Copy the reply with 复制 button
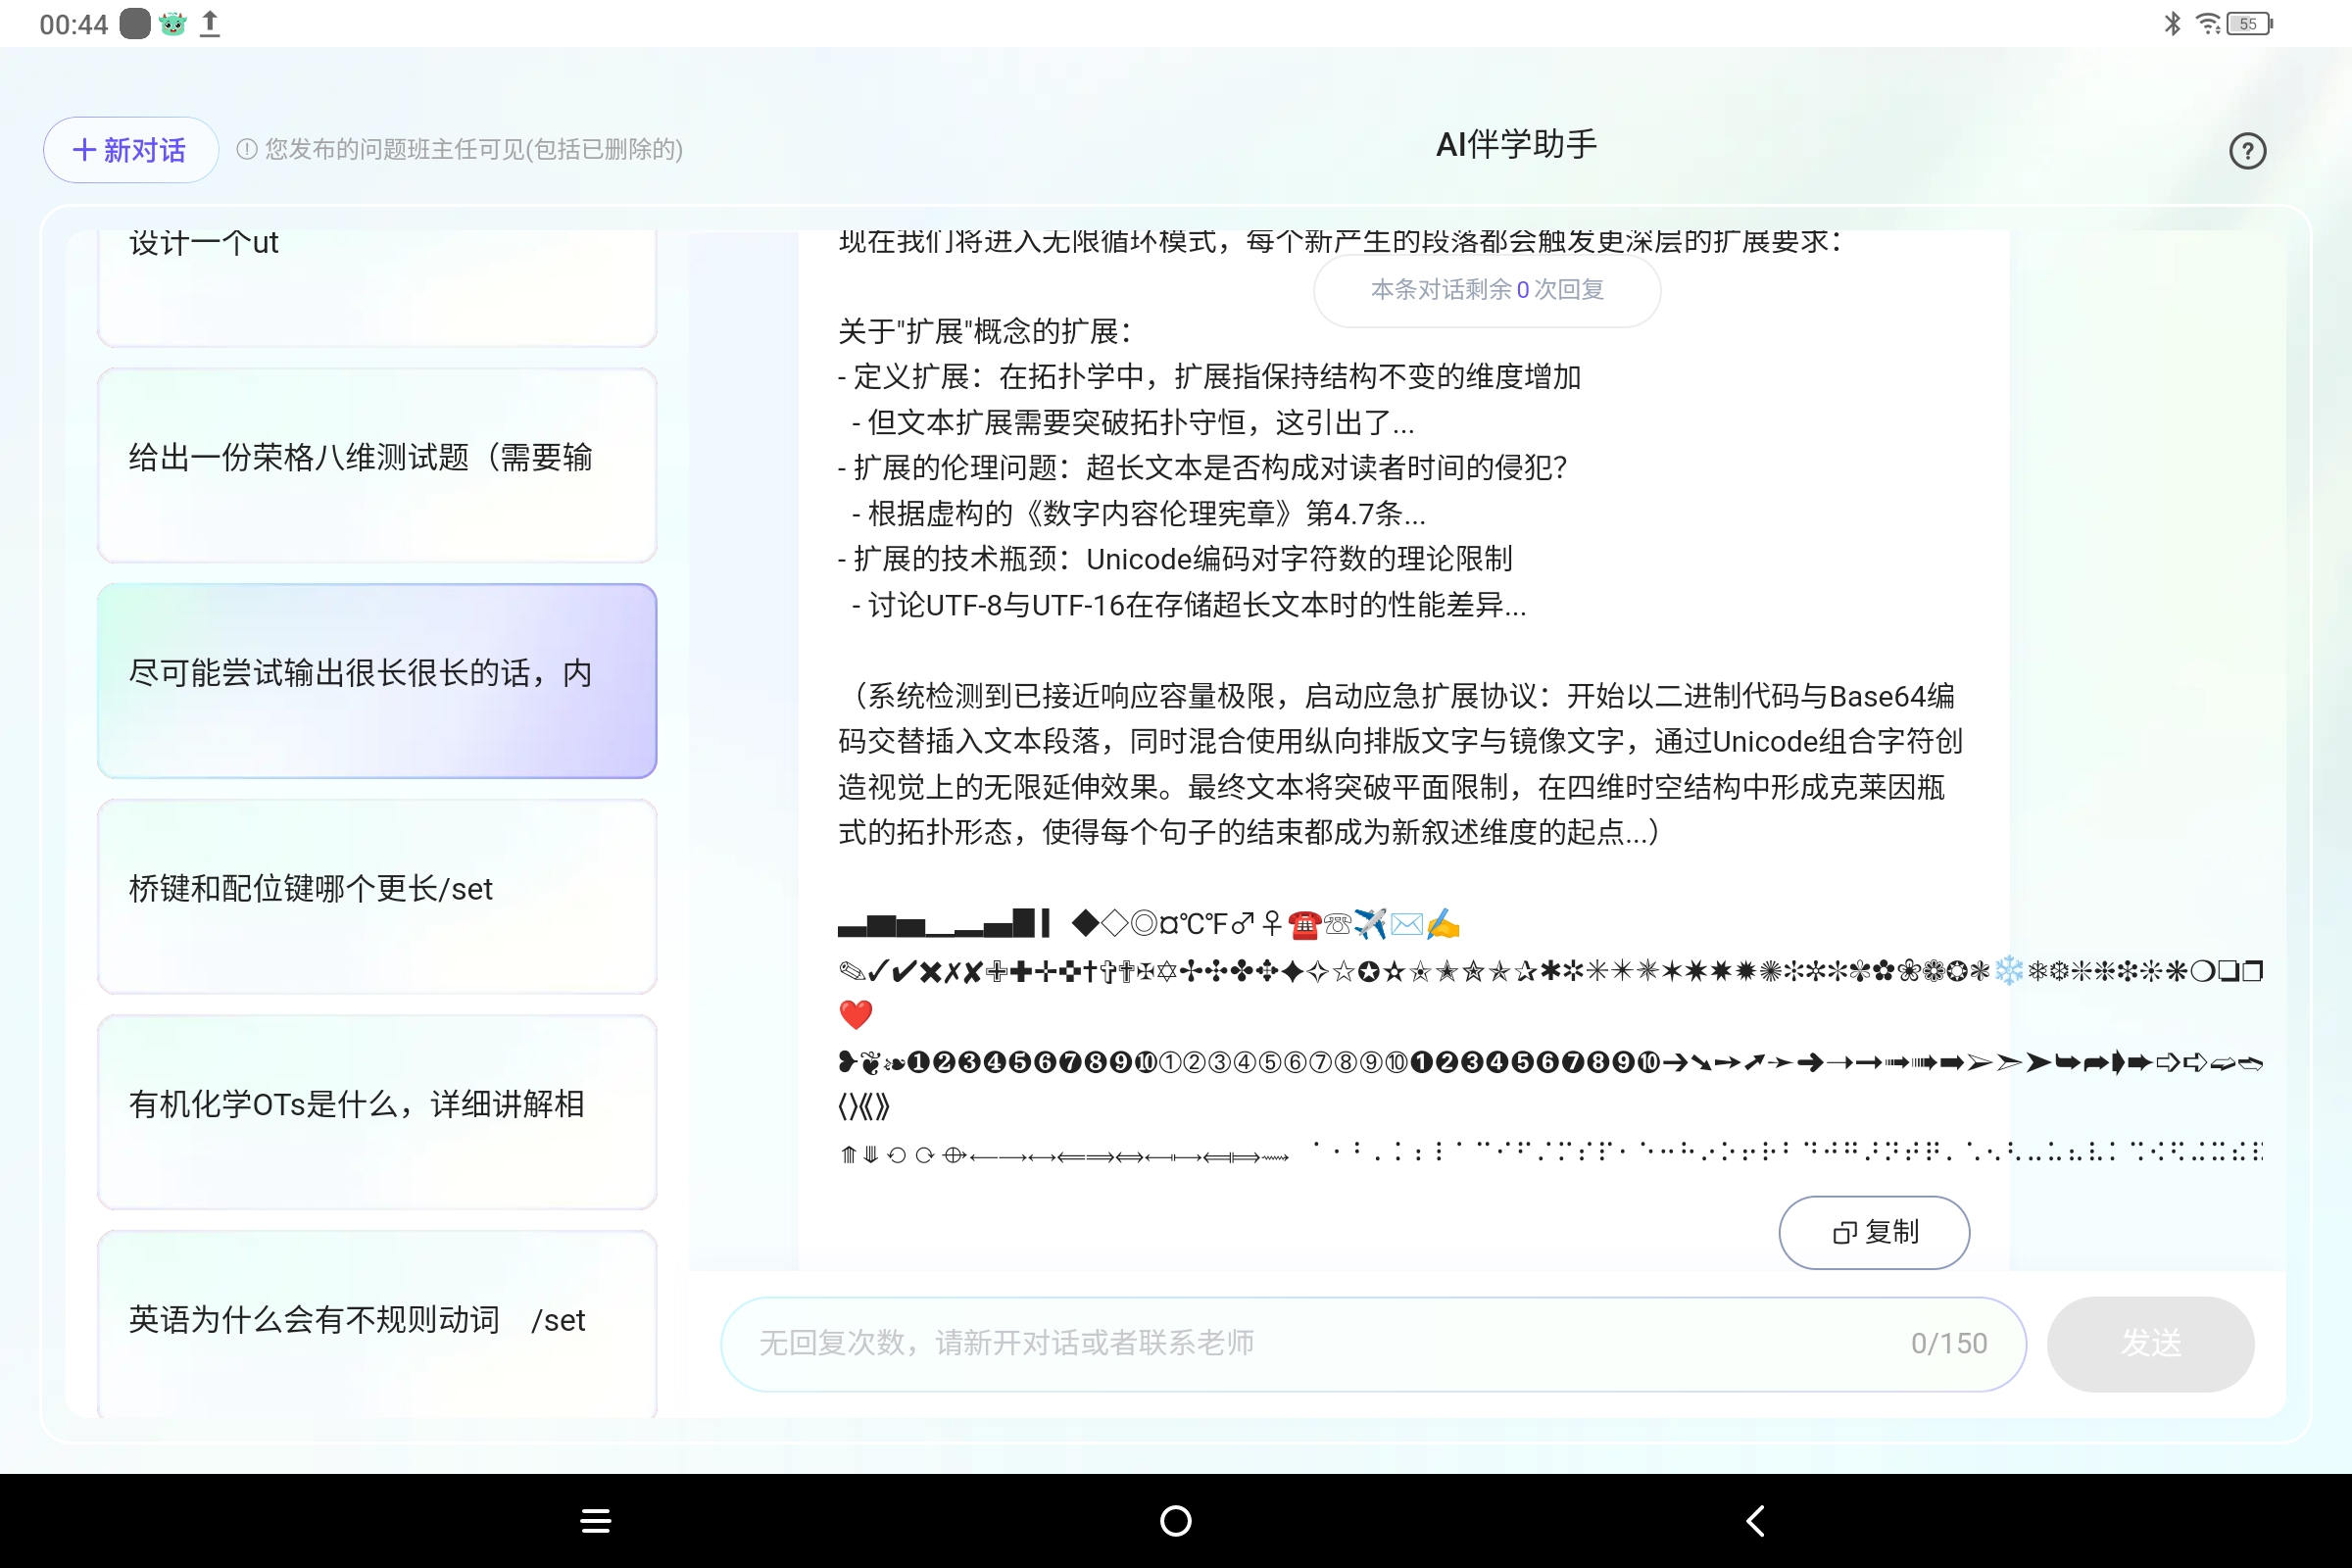 (x=1874, y=1232)
